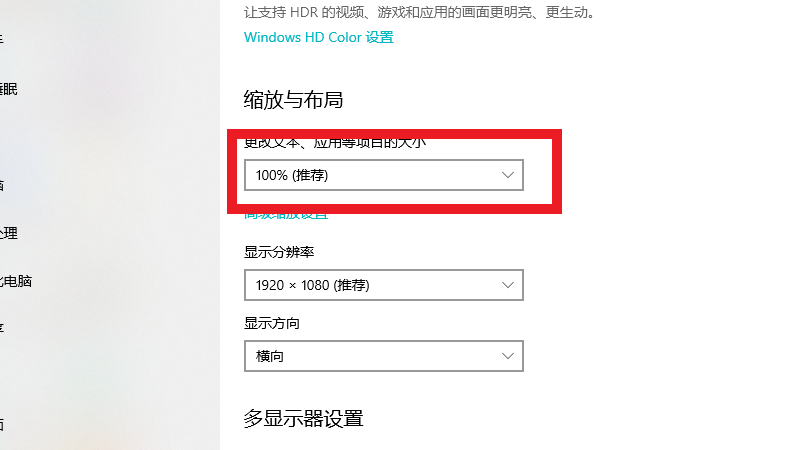Open the 100% (推荐) scaling dropdown
Viewport: 800px width, 450px height.
[383, 175]
